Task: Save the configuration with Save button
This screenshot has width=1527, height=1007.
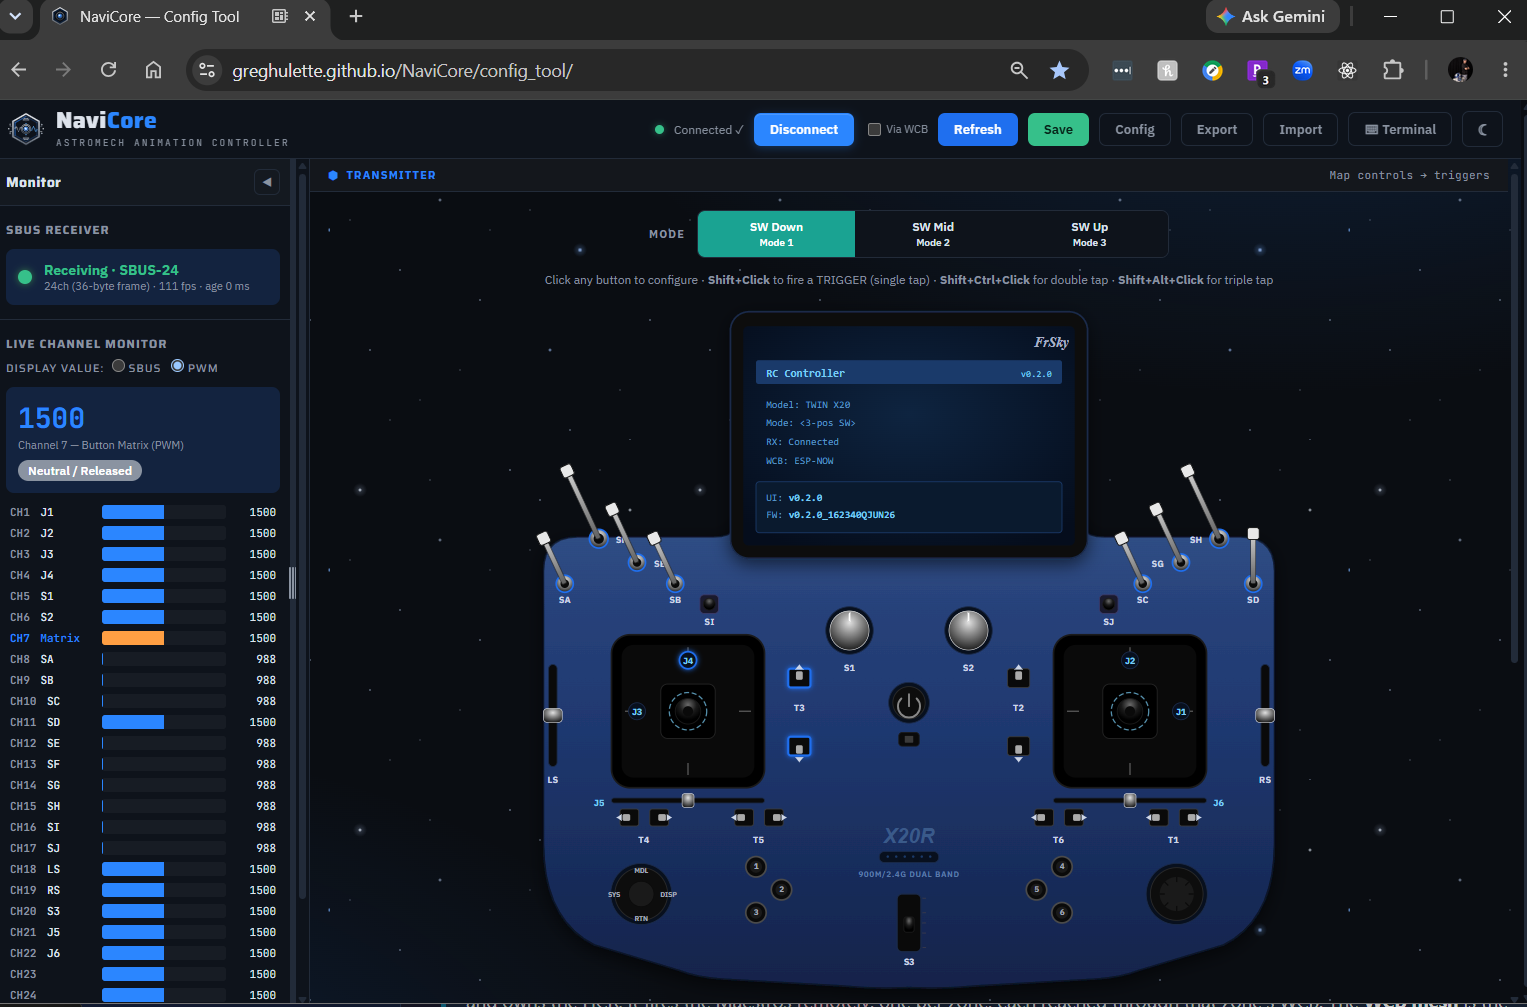Action: pos(1058,130)
